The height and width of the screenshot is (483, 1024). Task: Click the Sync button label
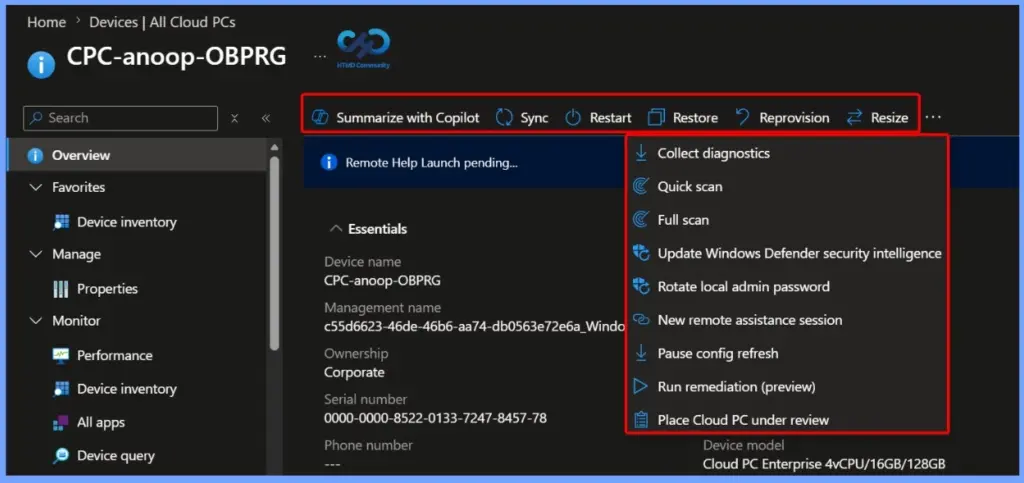click(534, 118)
